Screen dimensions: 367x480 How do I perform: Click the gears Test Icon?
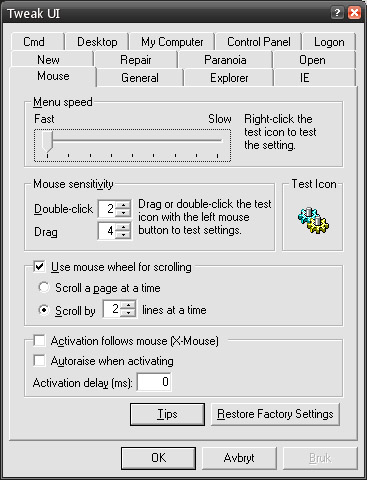[x=313, y=220]
